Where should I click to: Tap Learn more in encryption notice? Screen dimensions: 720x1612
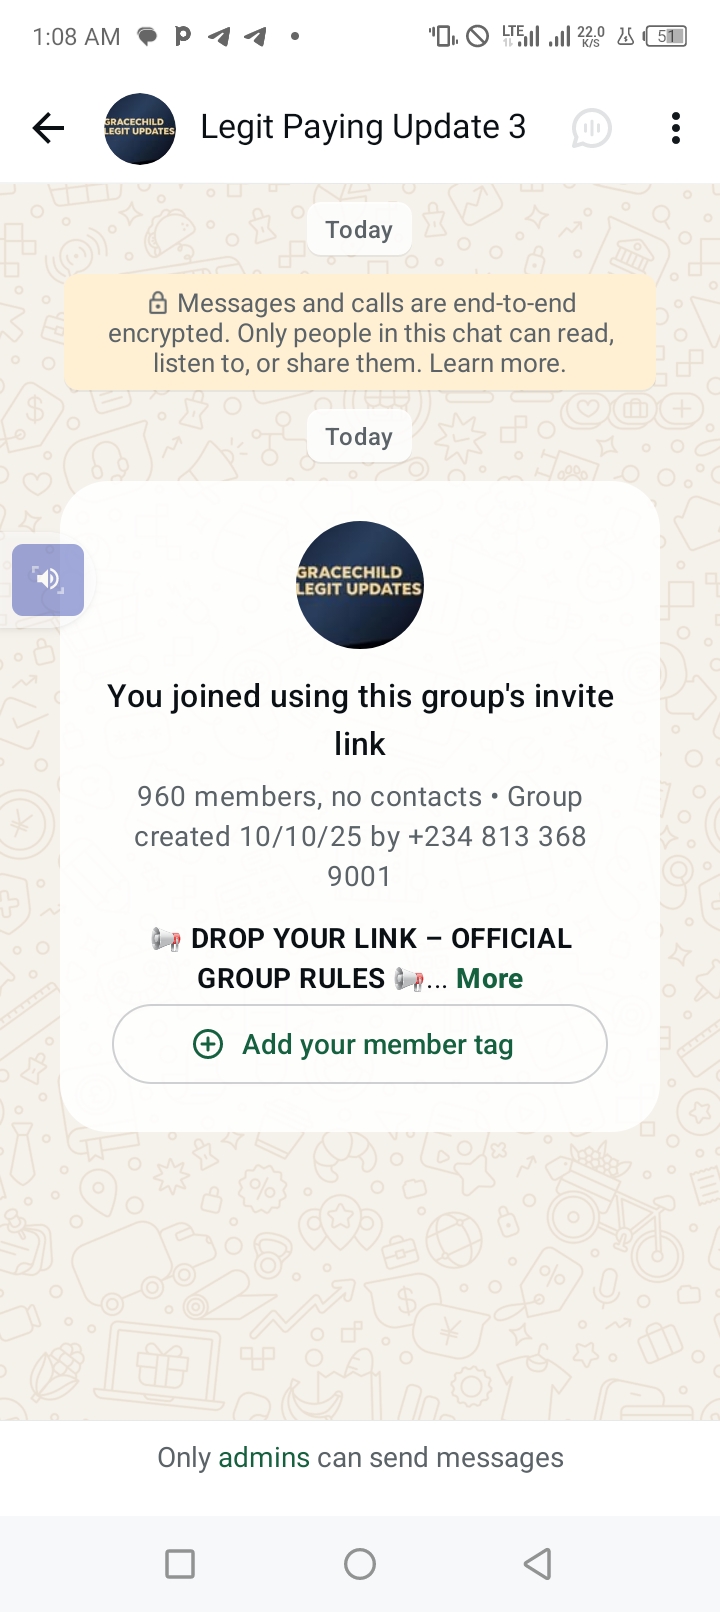coord(497,363)
